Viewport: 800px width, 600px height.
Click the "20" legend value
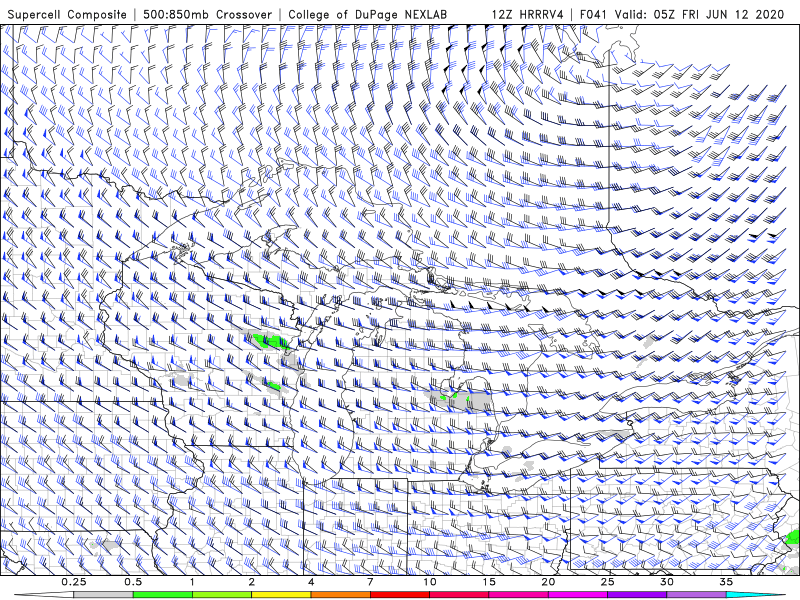pyautogui.click(x=548, y=582)
